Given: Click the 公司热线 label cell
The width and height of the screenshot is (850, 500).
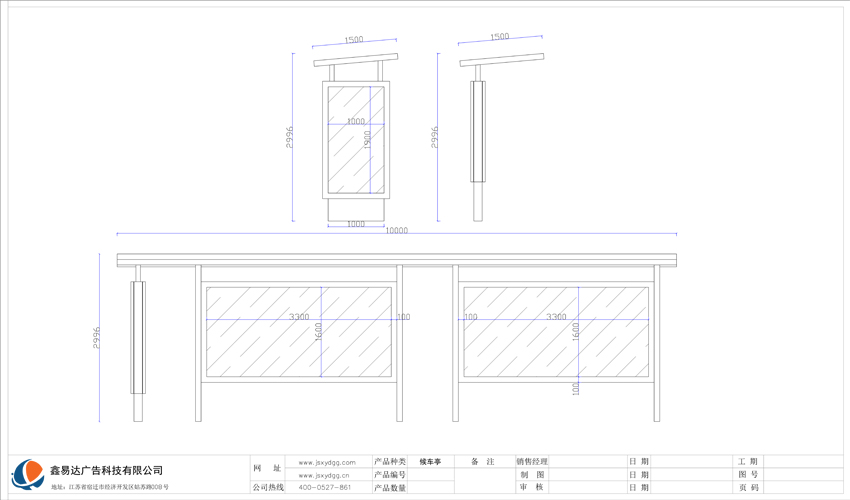Looking at the screenshot, I should (268, 487).
